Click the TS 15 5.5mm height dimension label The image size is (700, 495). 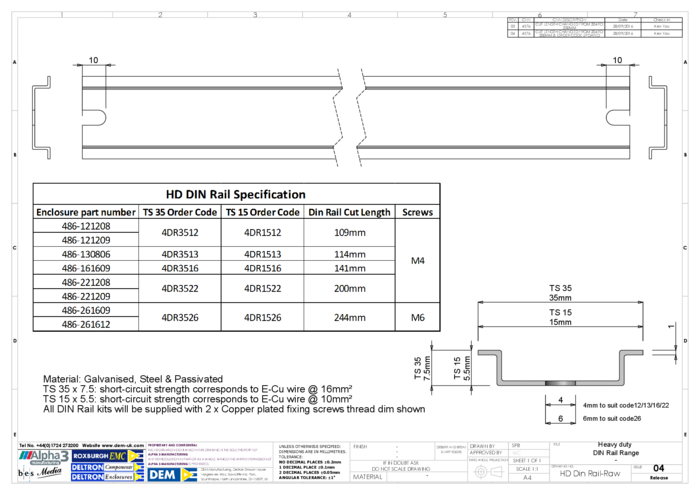462,368
